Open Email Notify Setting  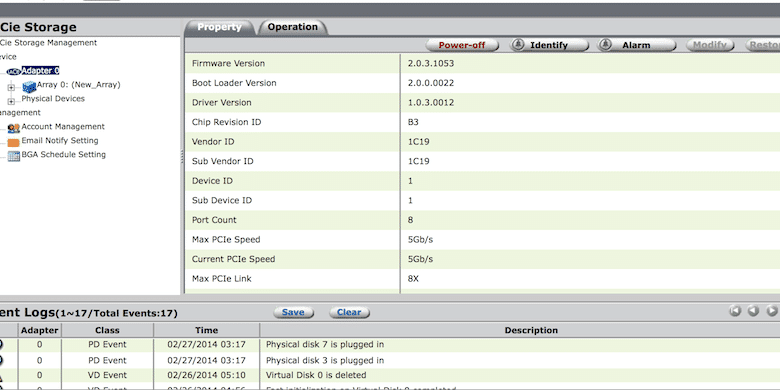click(x=60, y=140)
